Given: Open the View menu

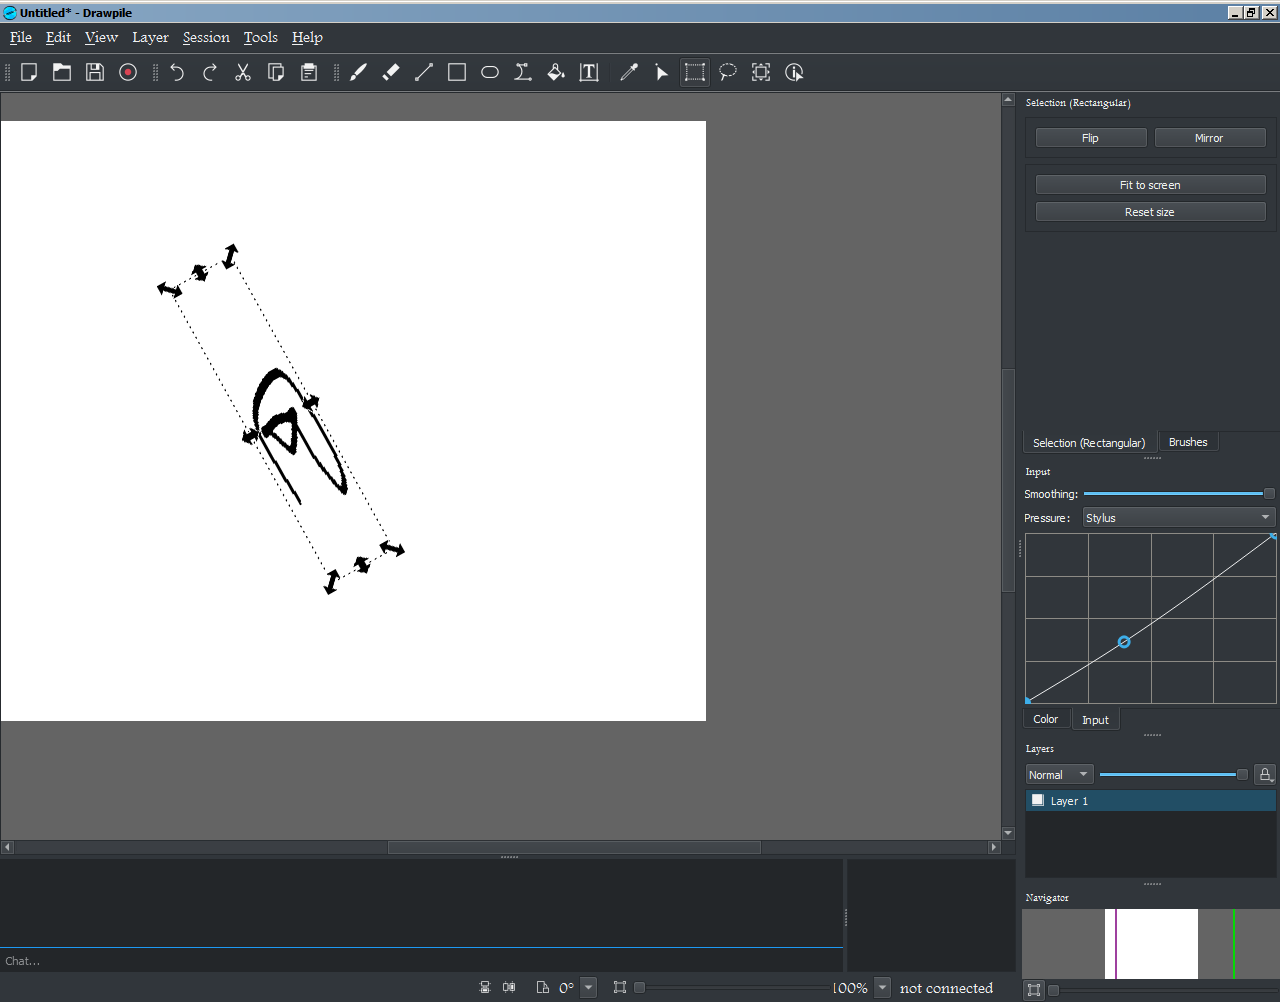Looking at the screenshot, I should click(101, 37).
